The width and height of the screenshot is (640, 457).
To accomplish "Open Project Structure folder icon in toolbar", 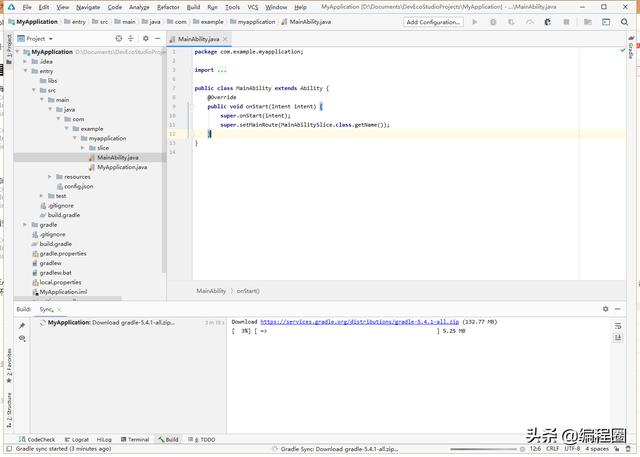I will coord(588,22).
